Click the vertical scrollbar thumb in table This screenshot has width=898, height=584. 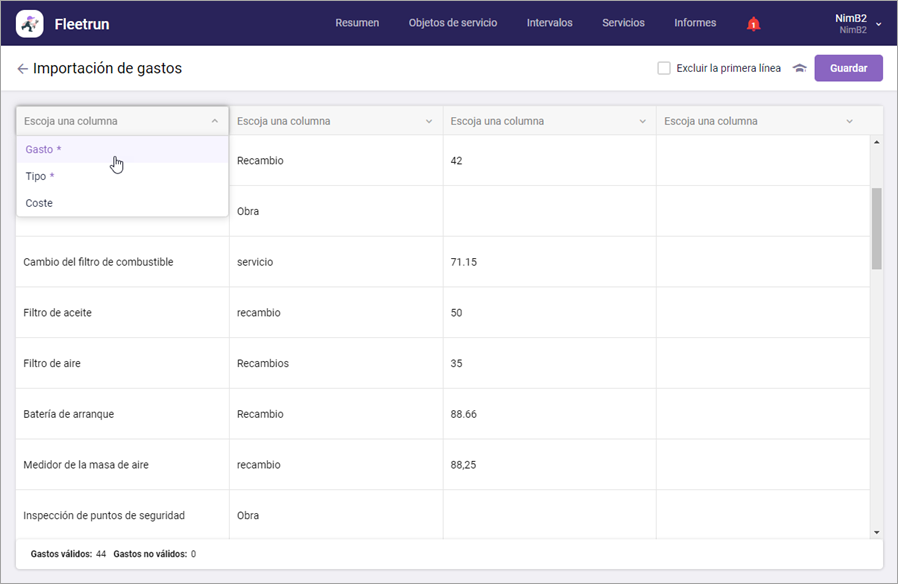pyautogui.click(x=876, y=228)
